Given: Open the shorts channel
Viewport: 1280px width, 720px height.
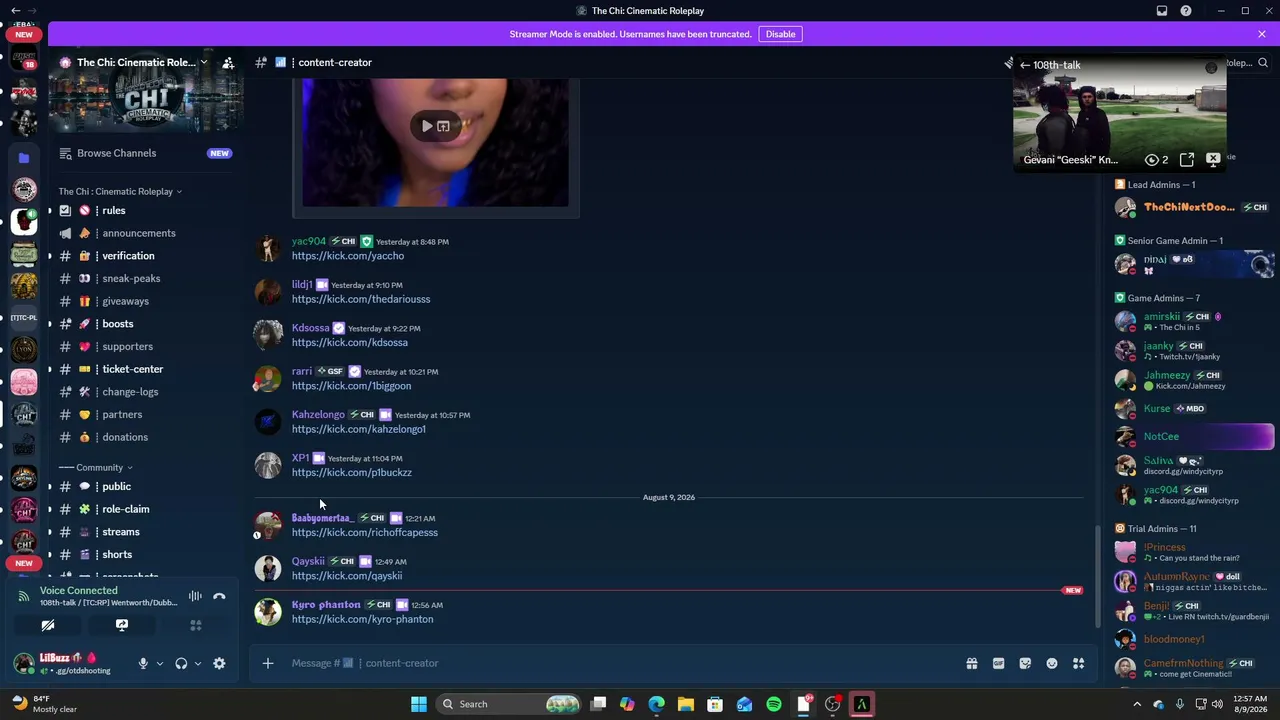Looking at the screenshot, I should coord(145,554).
